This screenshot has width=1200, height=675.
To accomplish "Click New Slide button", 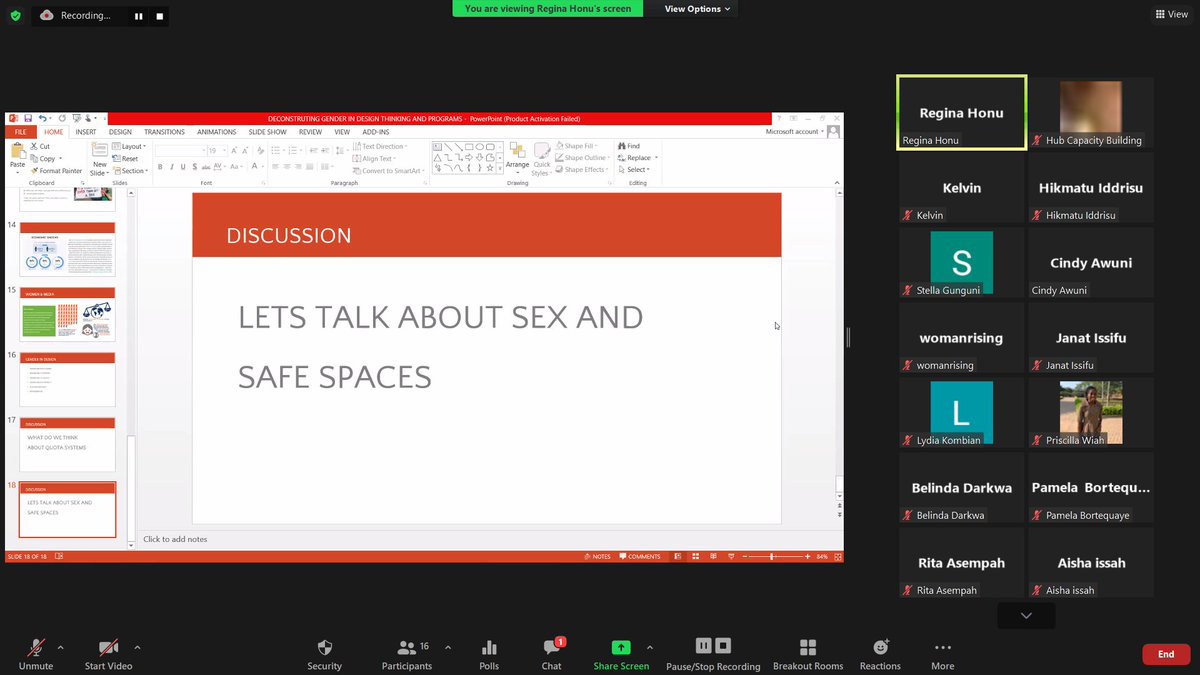I will coord(99,159).
